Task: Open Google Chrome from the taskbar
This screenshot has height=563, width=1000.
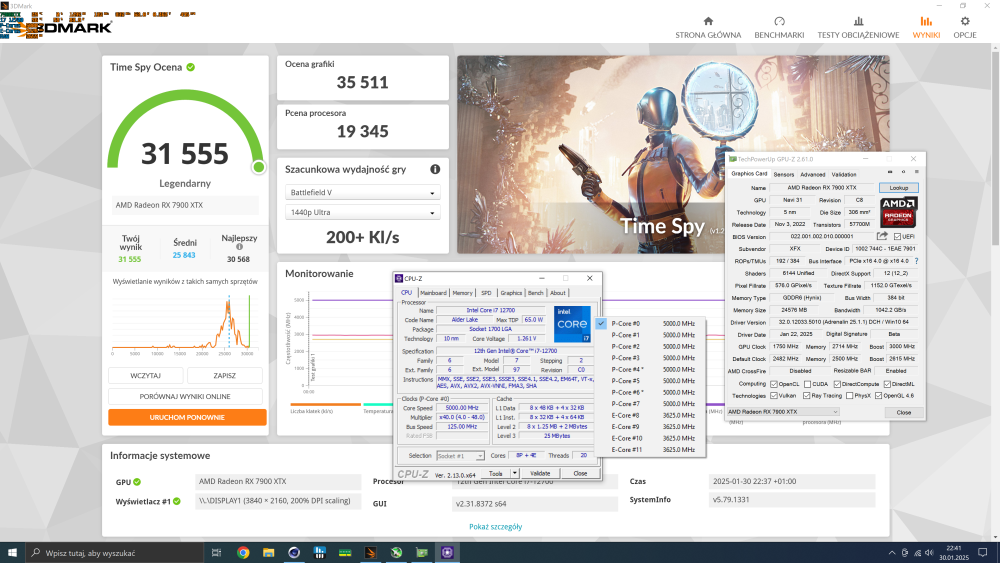Action: pyautogui.click(x=243, y=552)
